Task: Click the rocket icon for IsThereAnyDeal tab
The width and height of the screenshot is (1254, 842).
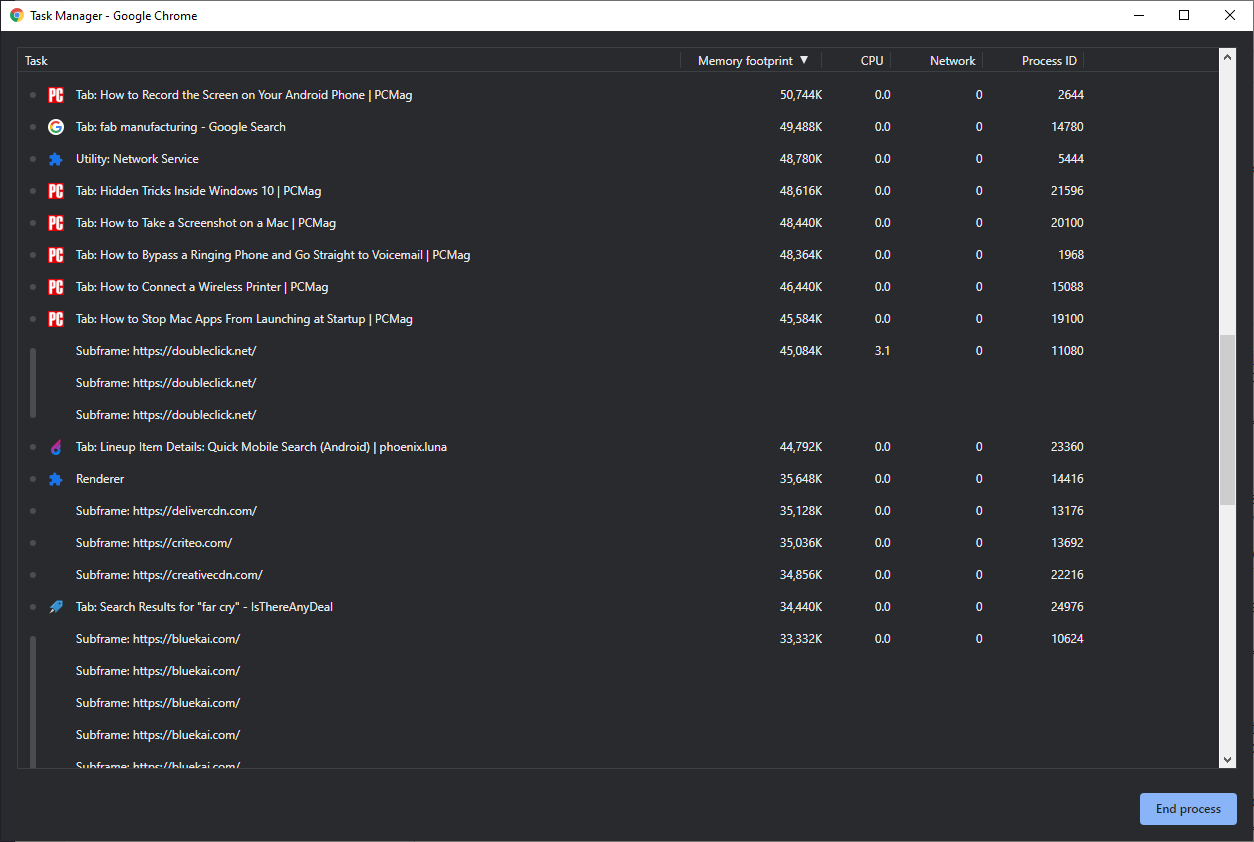Action: click(x=56, y=607)
